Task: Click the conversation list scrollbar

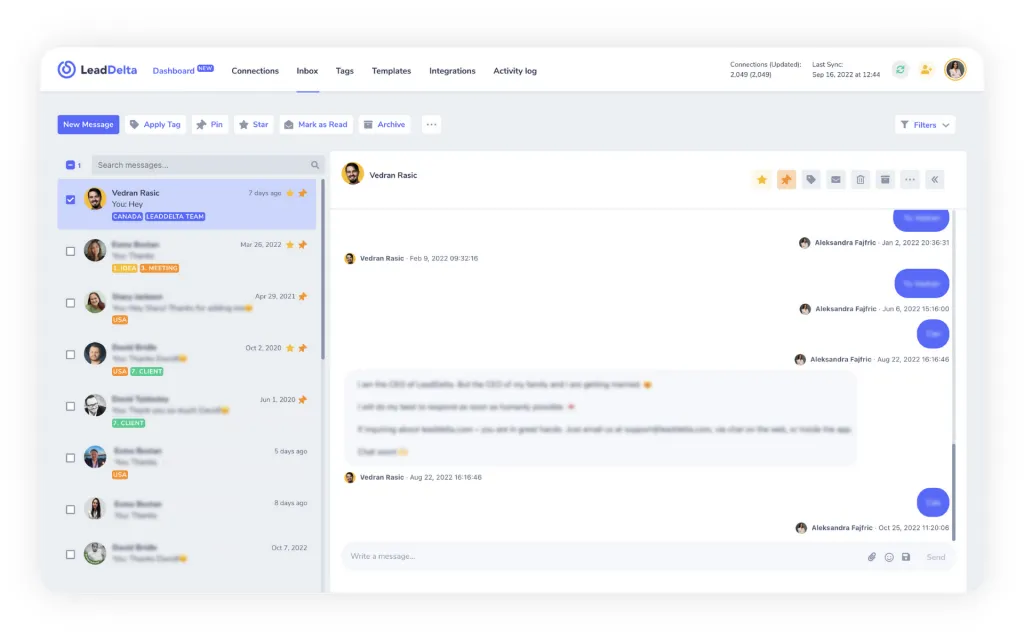Action: (x=323, y=269)
